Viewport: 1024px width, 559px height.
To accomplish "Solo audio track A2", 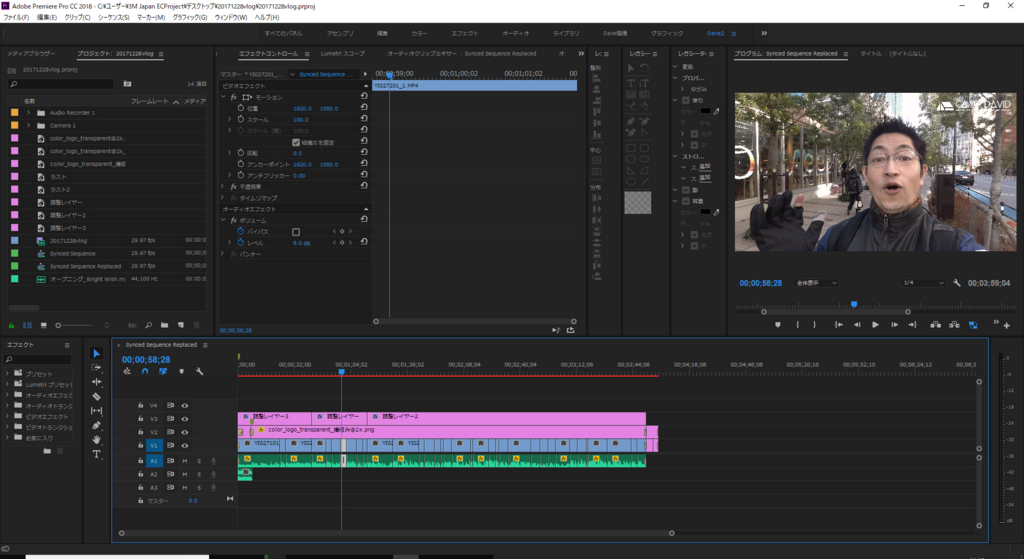I will point(199,474).
